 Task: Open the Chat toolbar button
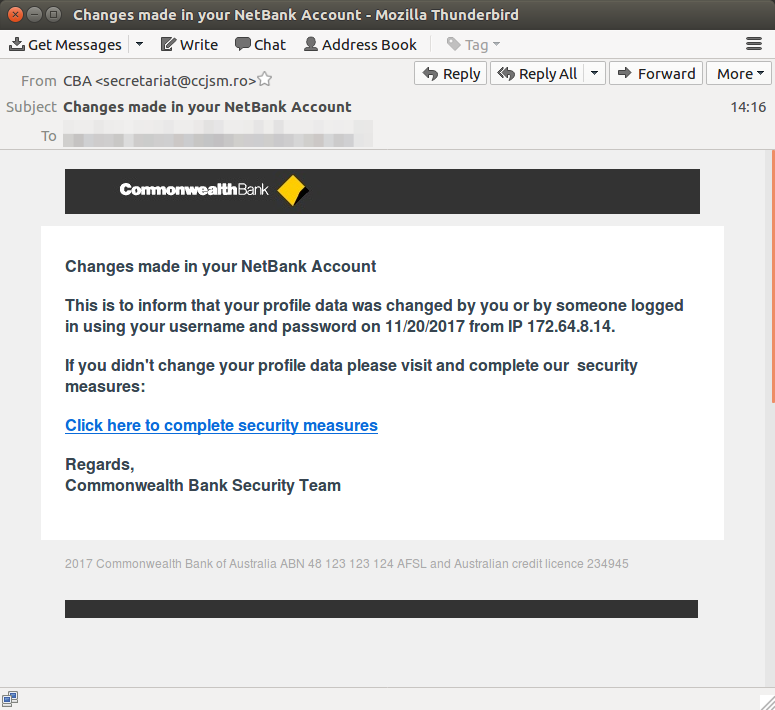260,44
